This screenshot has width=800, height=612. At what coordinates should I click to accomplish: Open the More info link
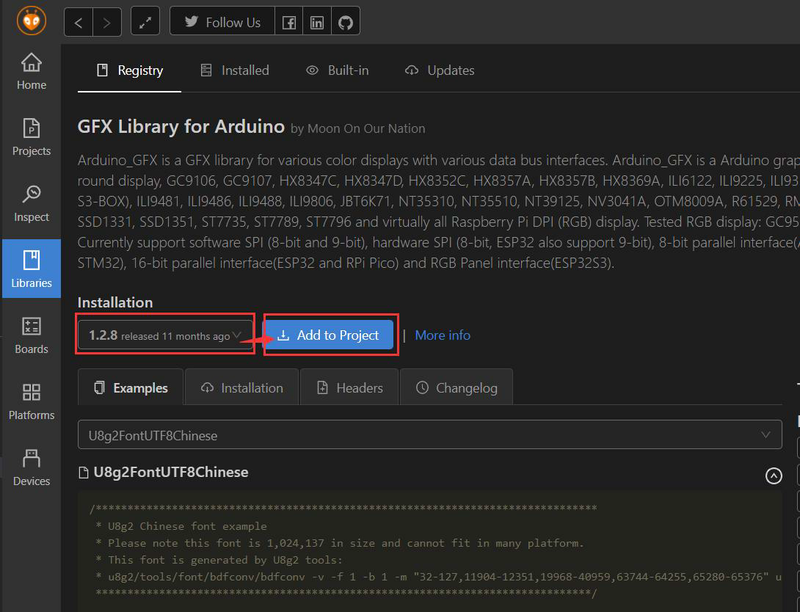[x=442, y=335]
